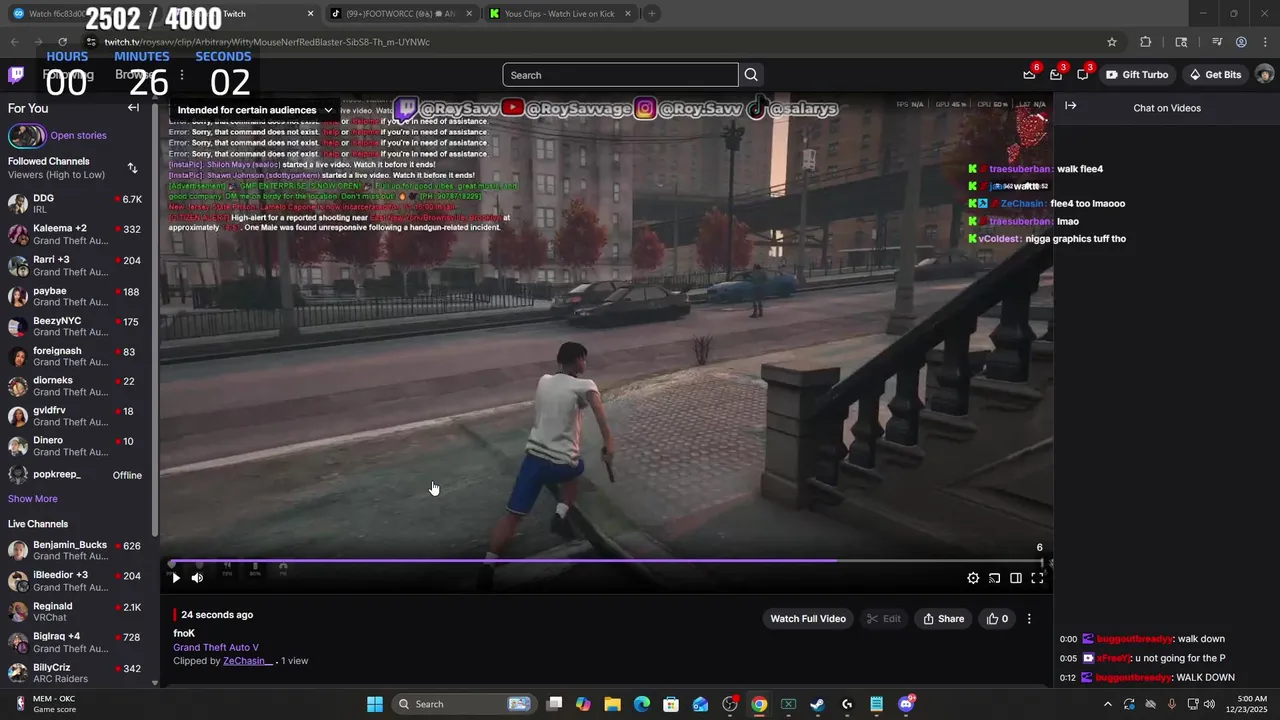Click Watch Full Video button
This screenshot has width=1280, height=720.
pyautogui.click(x=808, y=619)
